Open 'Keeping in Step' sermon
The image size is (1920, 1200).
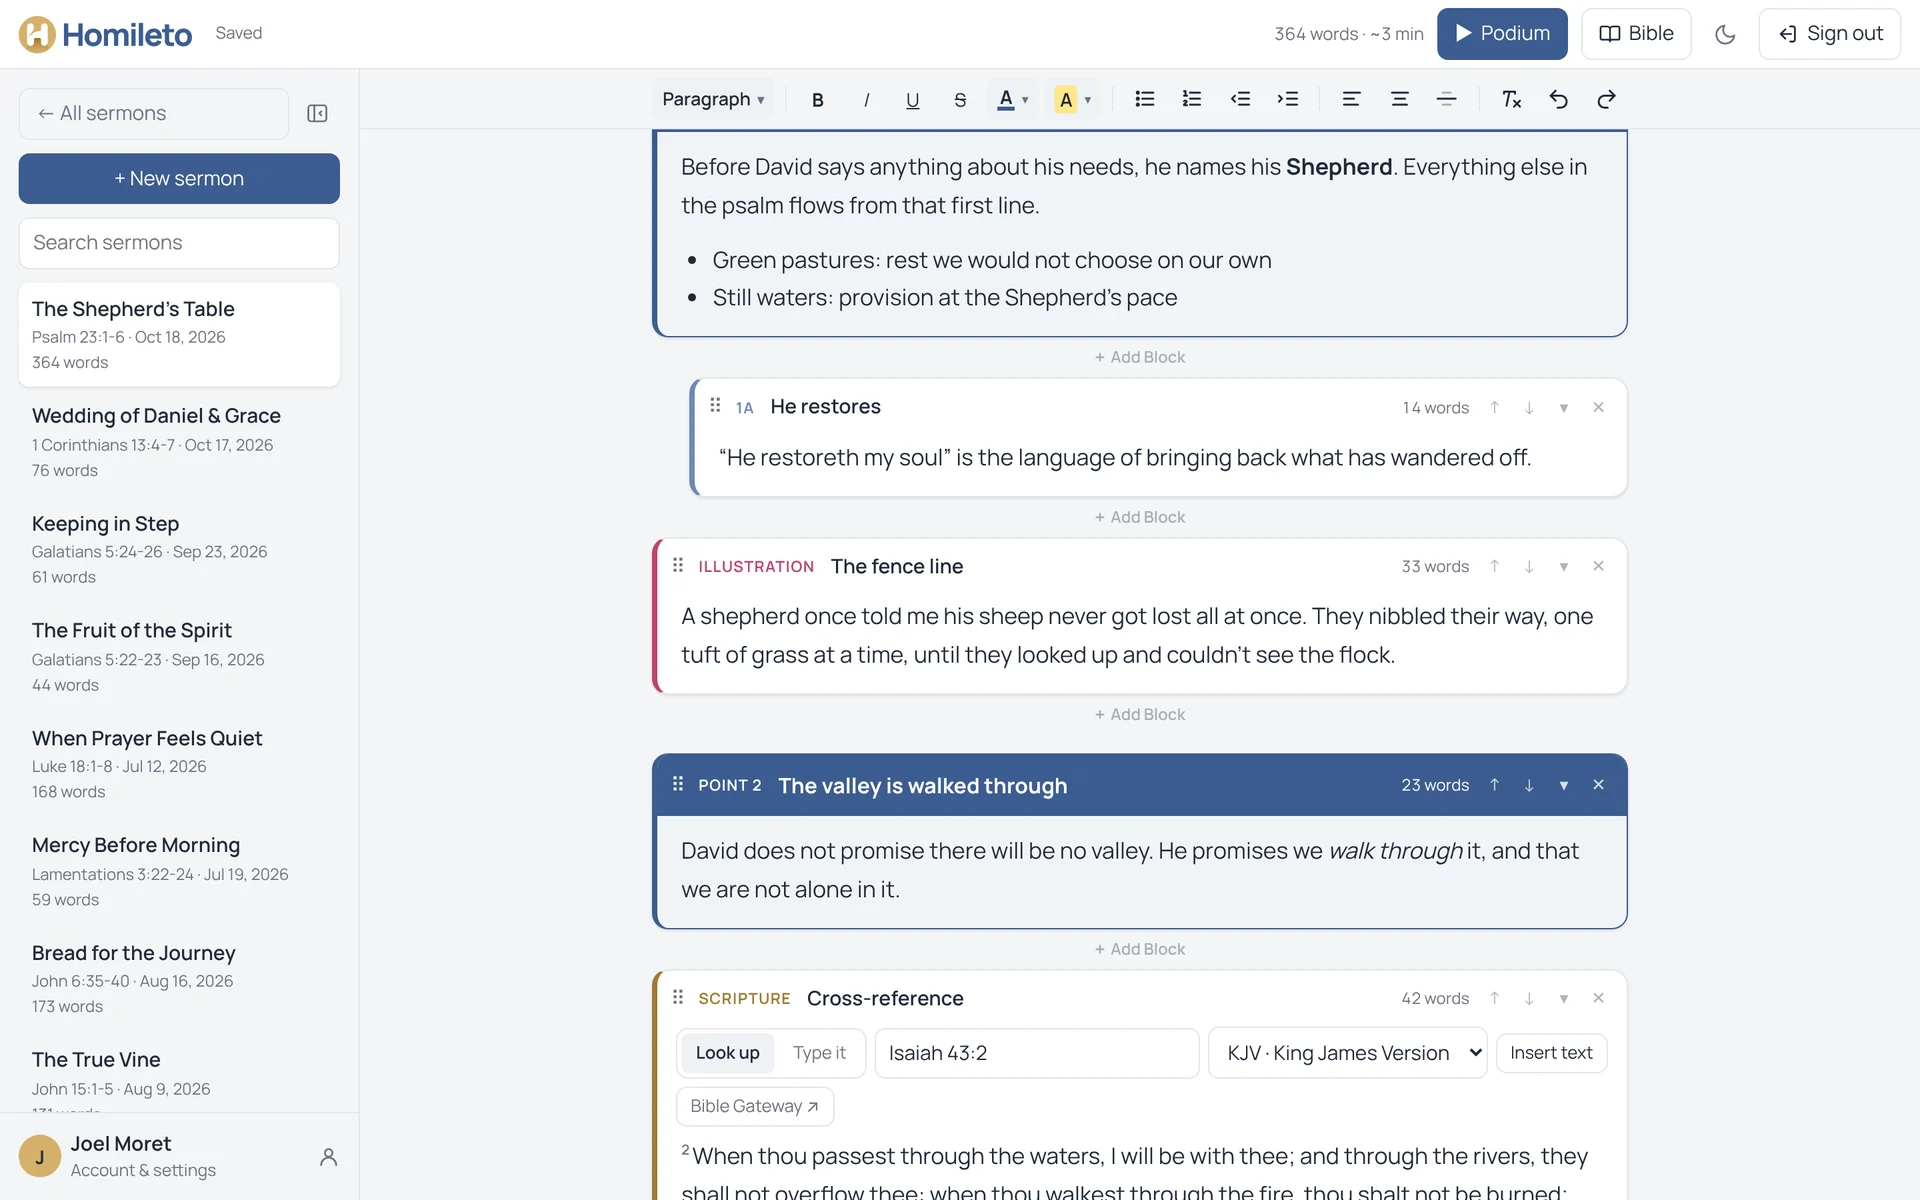click(179, 549)
